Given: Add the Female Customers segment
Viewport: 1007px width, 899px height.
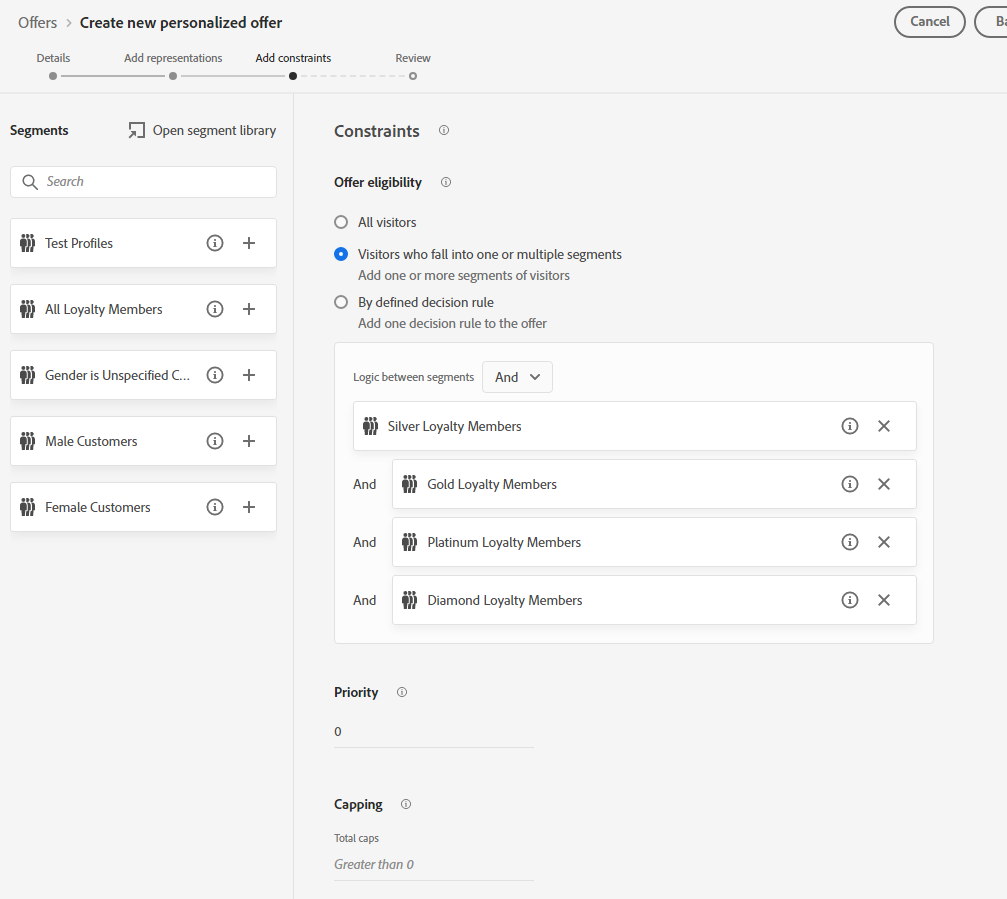Looking at the screenshot, I should [249, 507].
